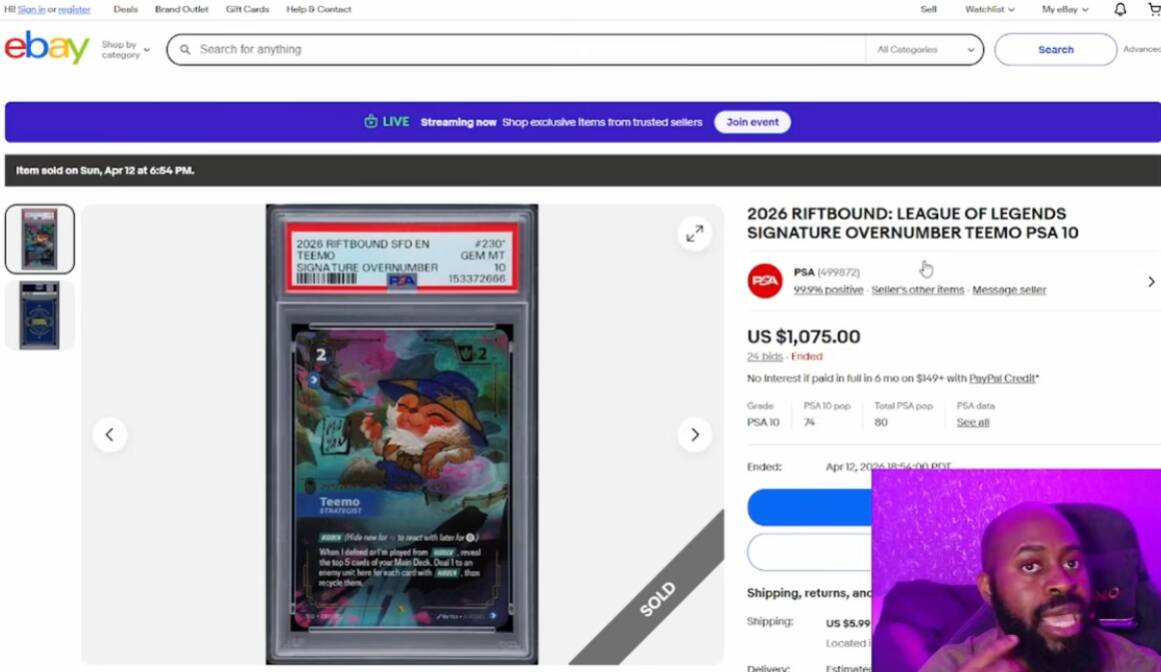Image resolution: width=1161 pixels, height=672 pixels.
Task: Expand seller details chevron arrow
Action: pos(1150,282)
